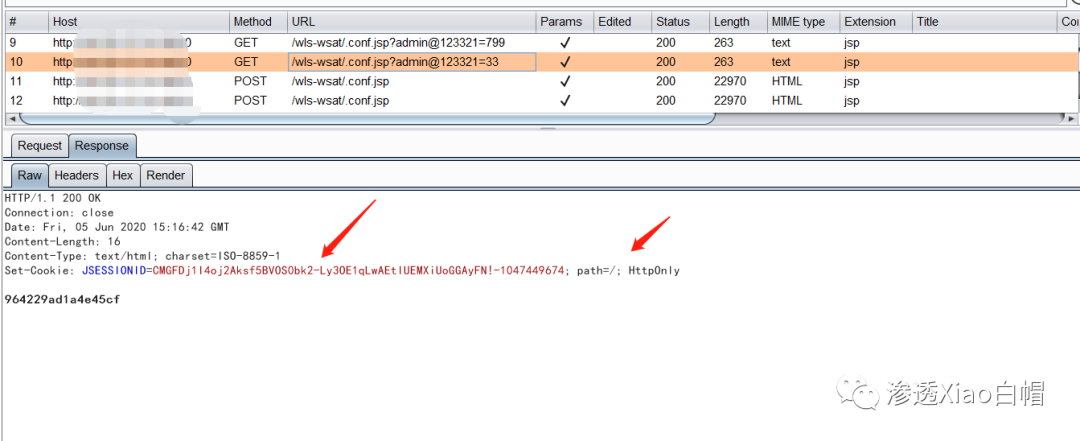Click the JSESSIONID cookie name
Viewport: 1080px width, 441px height.
(114, 271)
